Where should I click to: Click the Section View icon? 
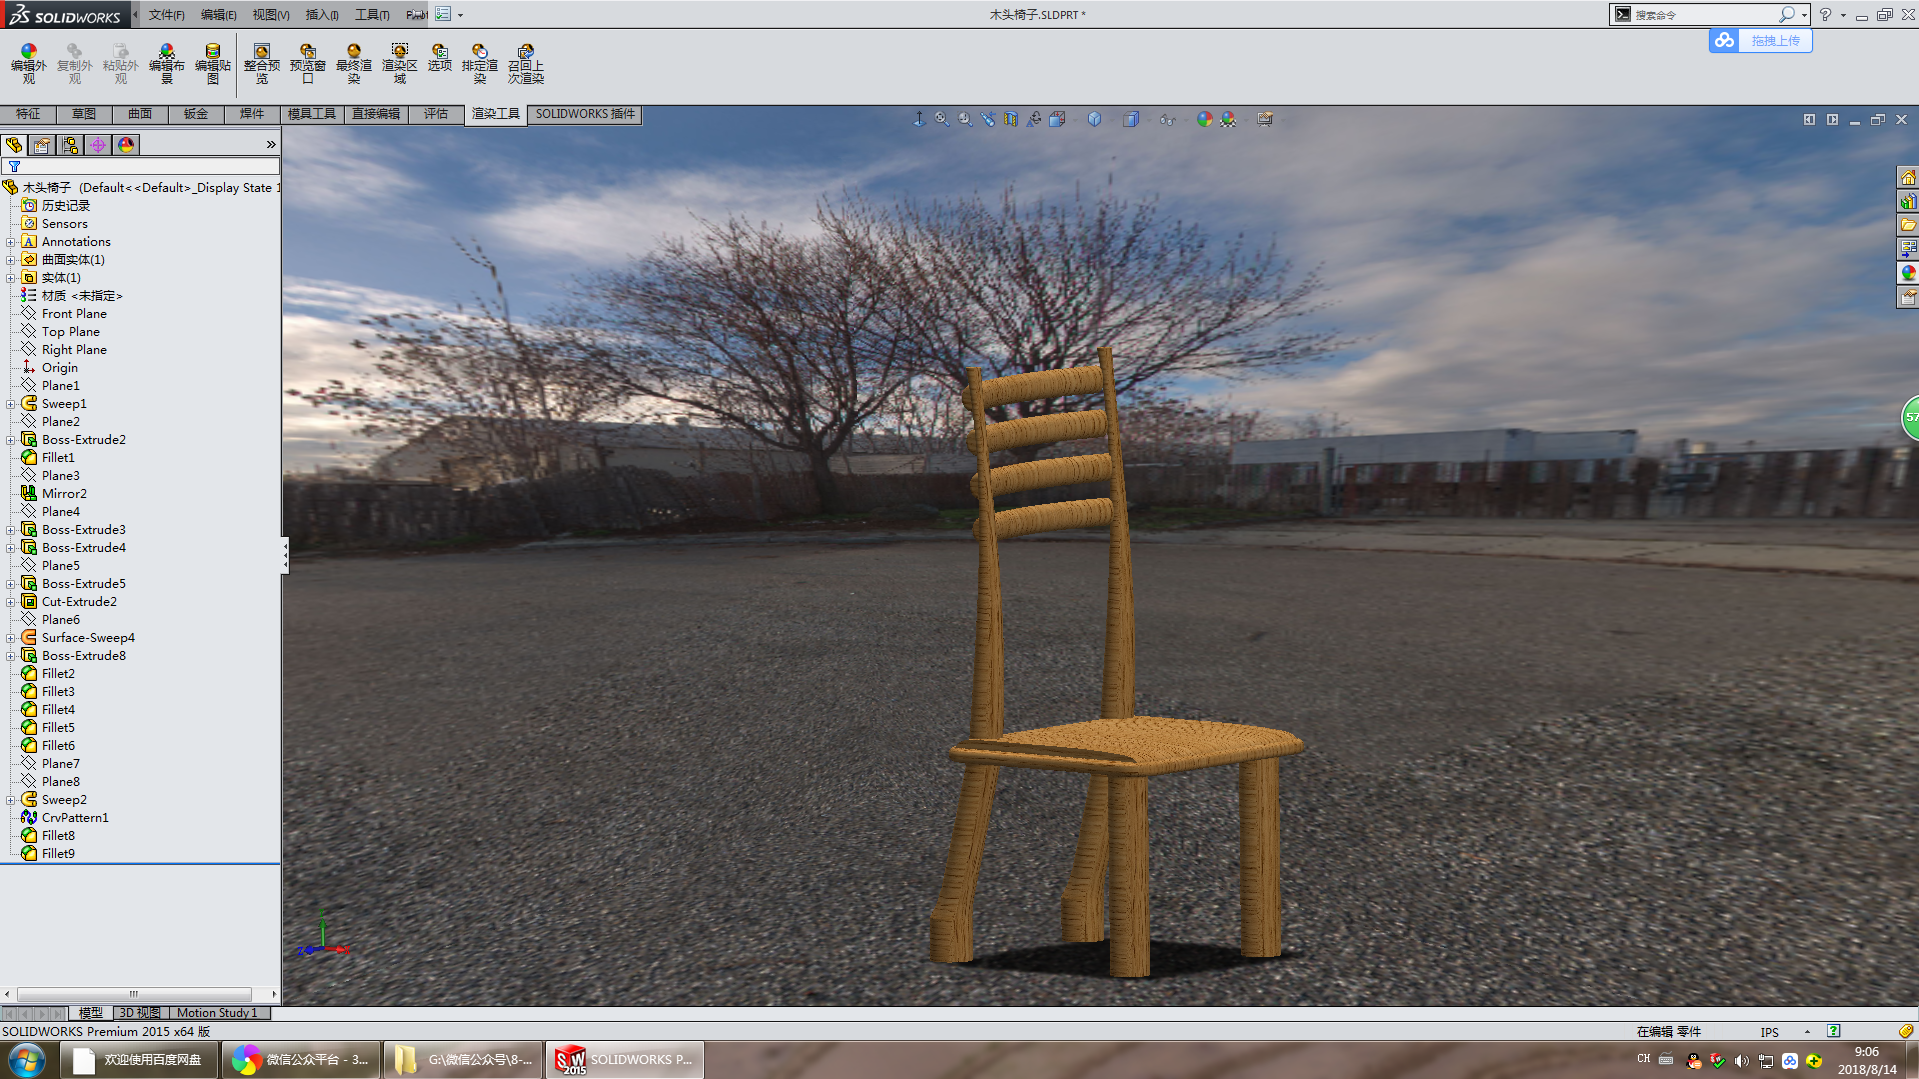click(x=1011, y=119)
